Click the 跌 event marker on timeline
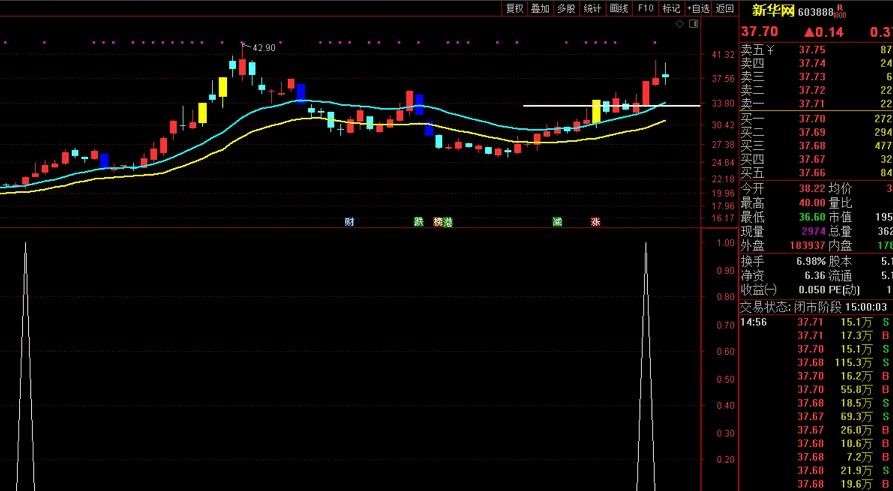The width and height of the screenshot is (893, 491). tap(419, 222)
